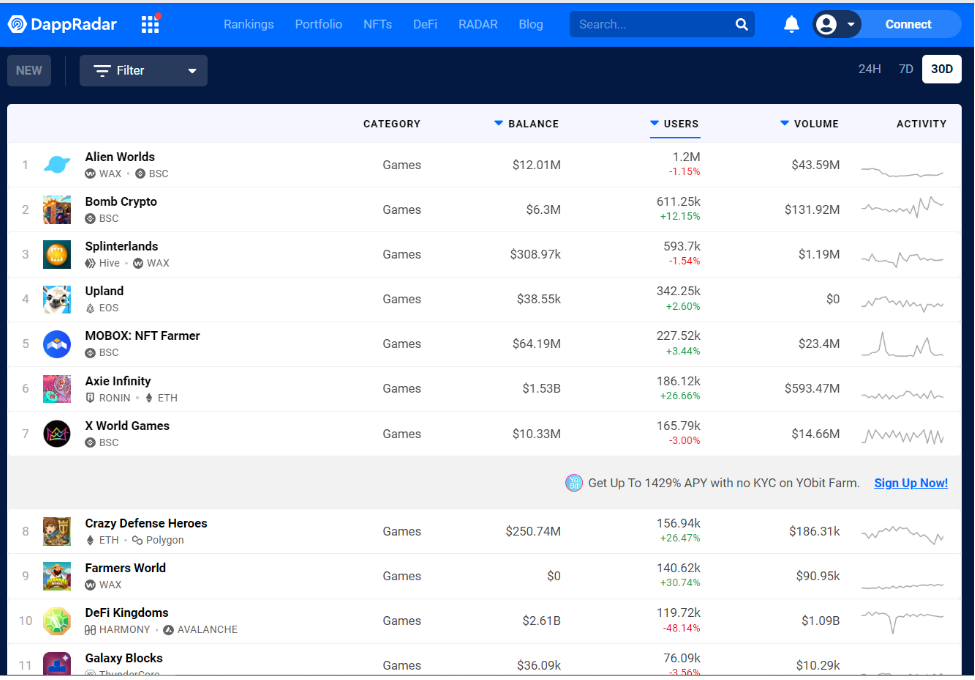Open the notifications bell
The image size is (975, 680).
(x=791, y=24)
